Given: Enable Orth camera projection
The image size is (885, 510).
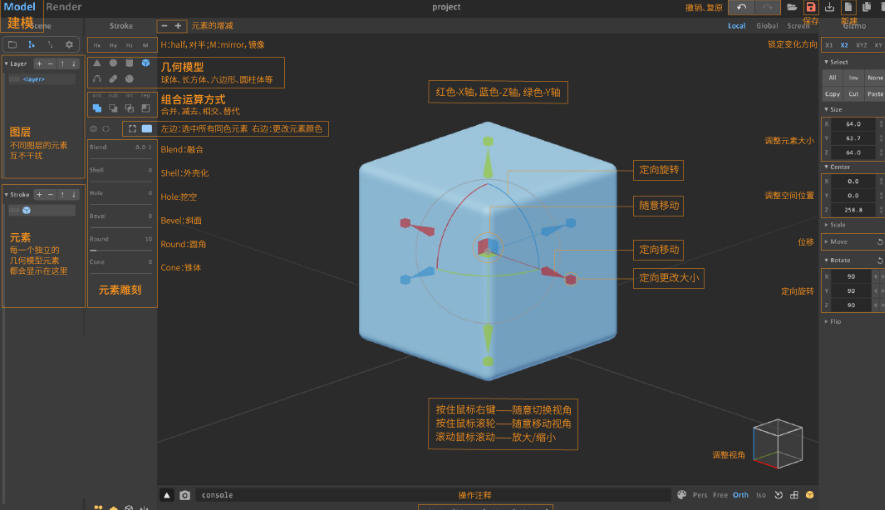Looking at the screenshot, I should coord(740,495).
